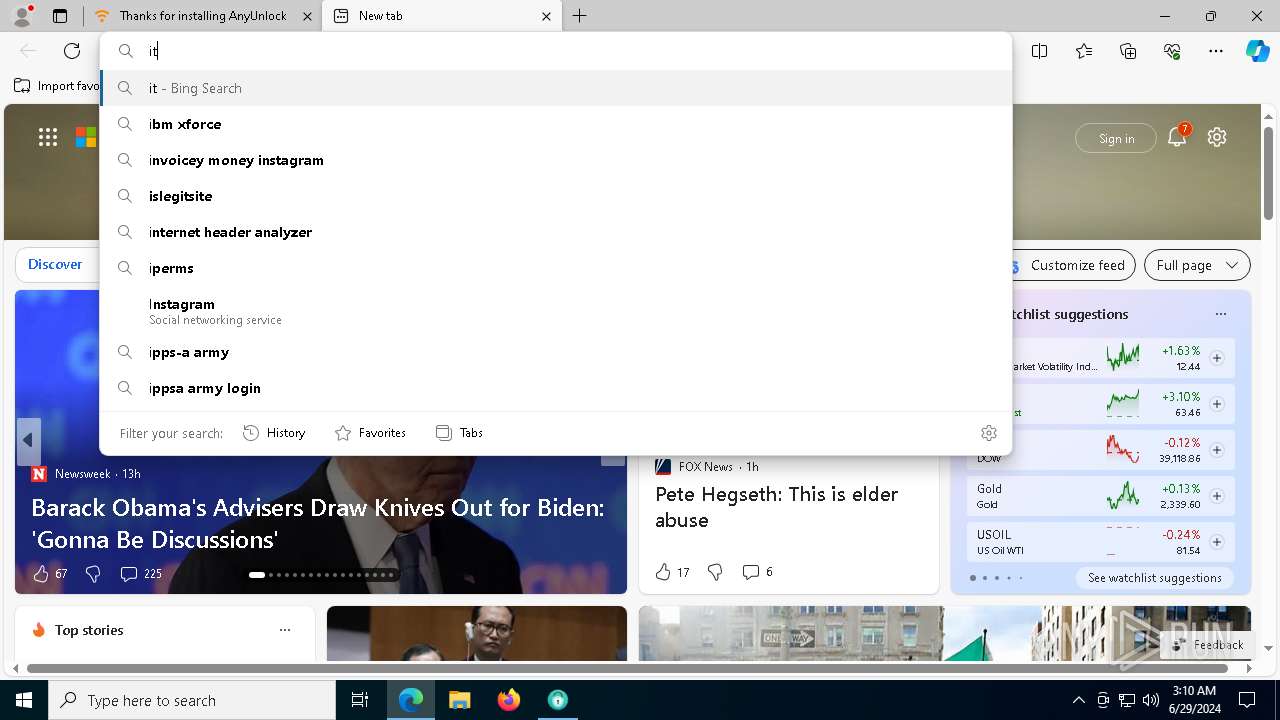Image resolution: width=1280 pixels, height=720 pixels.
Task: Like the FOX News article
Action: pyautogui.click(x=672, y=572)
